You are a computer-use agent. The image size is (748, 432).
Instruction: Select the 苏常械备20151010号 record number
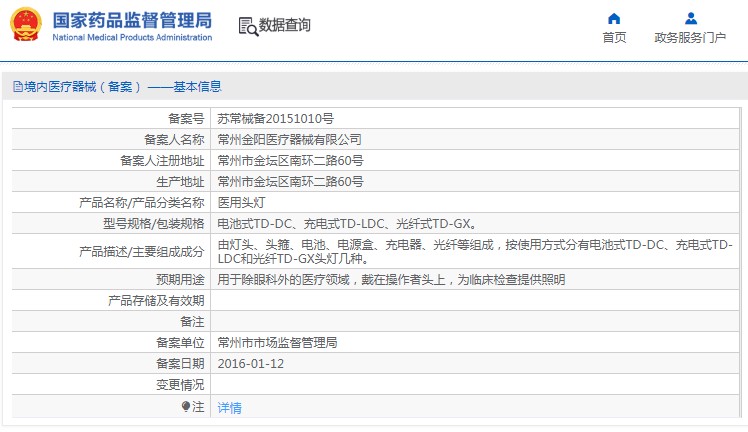click(275, 118)
